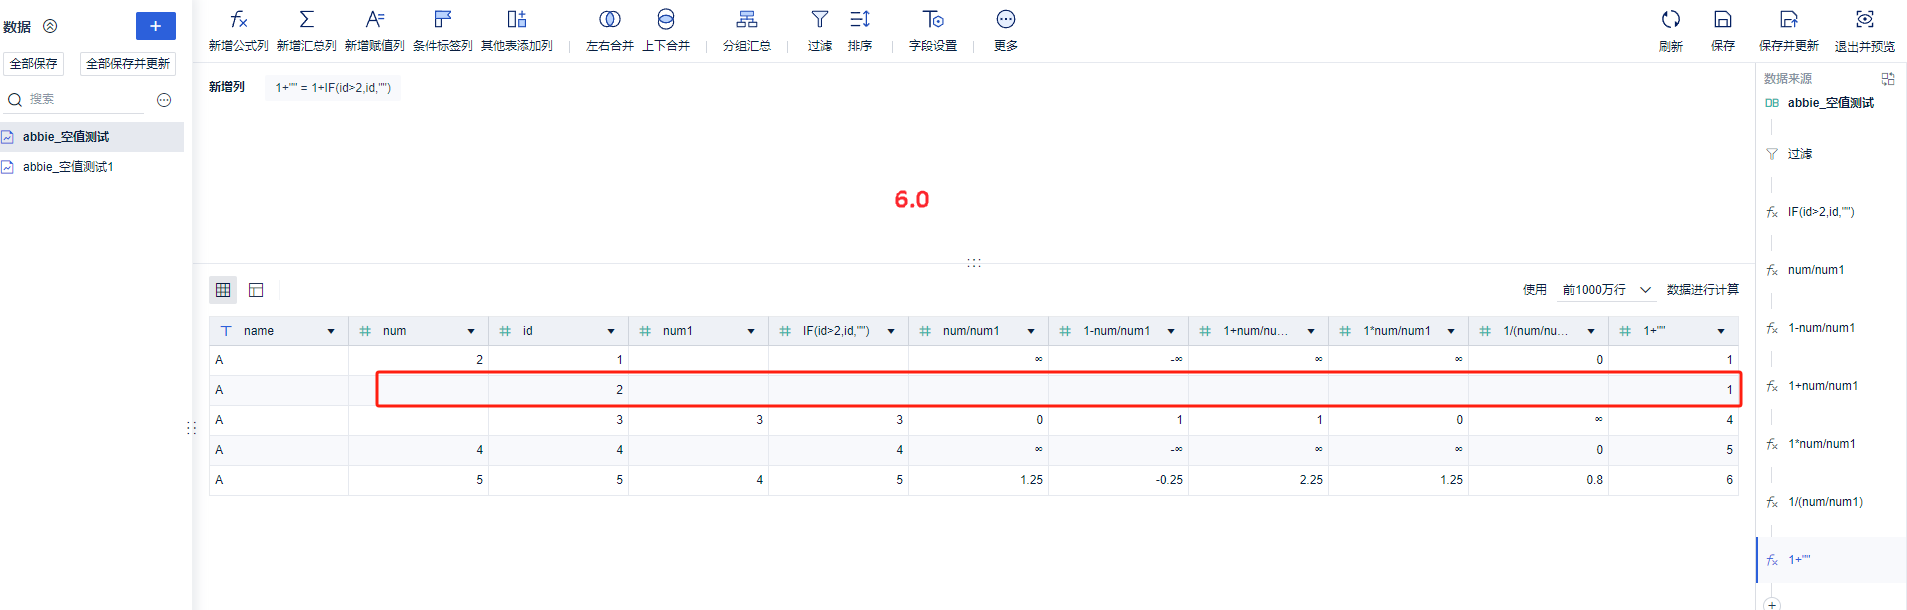
Task: Click the 条件标签列 icon
Action: click(443, 19)
